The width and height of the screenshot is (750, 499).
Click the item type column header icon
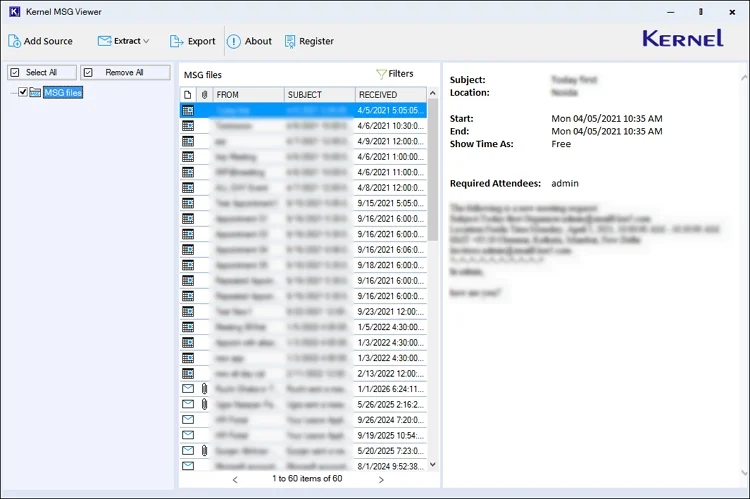188,95
